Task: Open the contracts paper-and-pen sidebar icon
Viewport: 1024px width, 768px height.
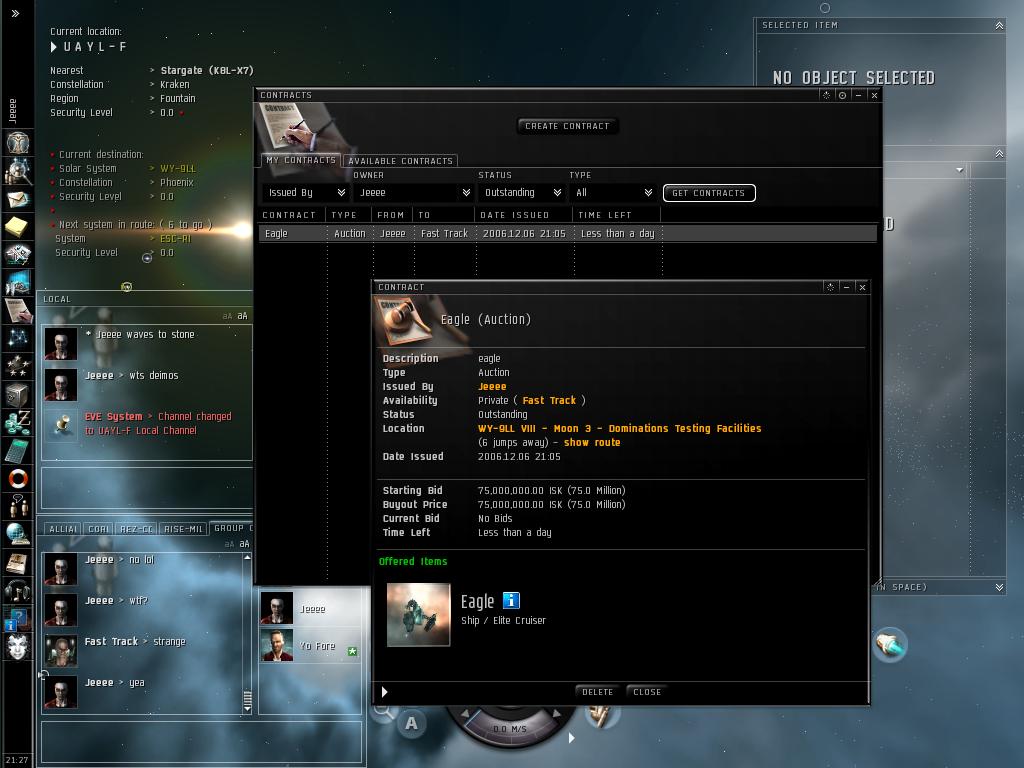Action: pos(18,310)
